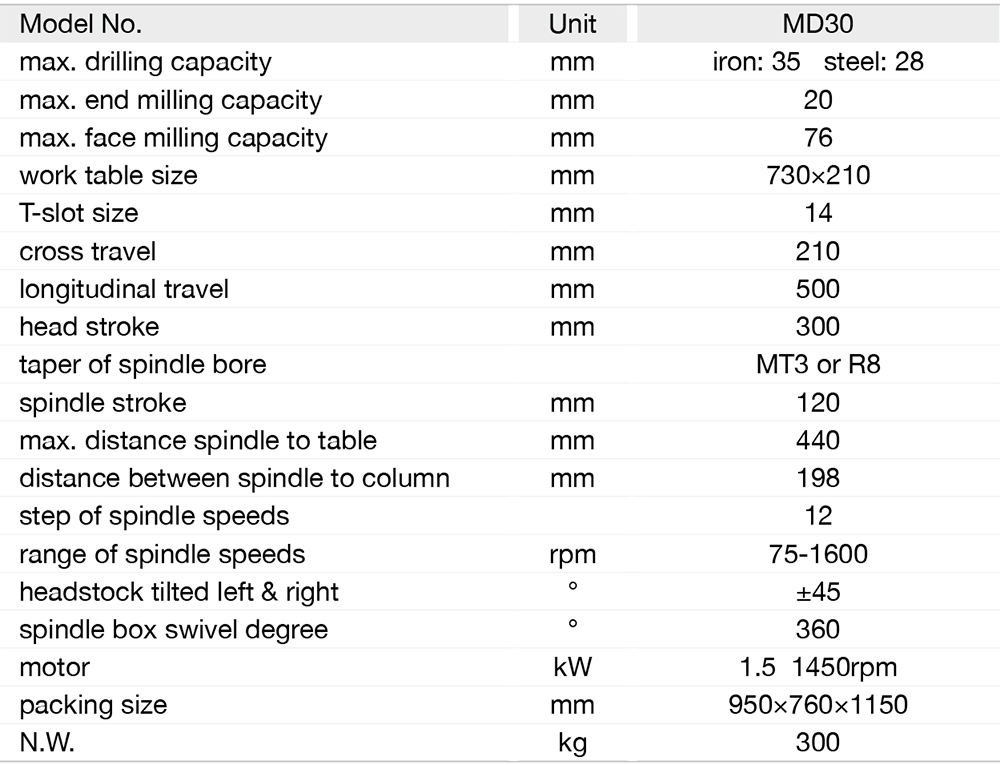Screen dimensions: 1000x765
Task: Select the 'rpm' unit cell
Action: point(572,554)
